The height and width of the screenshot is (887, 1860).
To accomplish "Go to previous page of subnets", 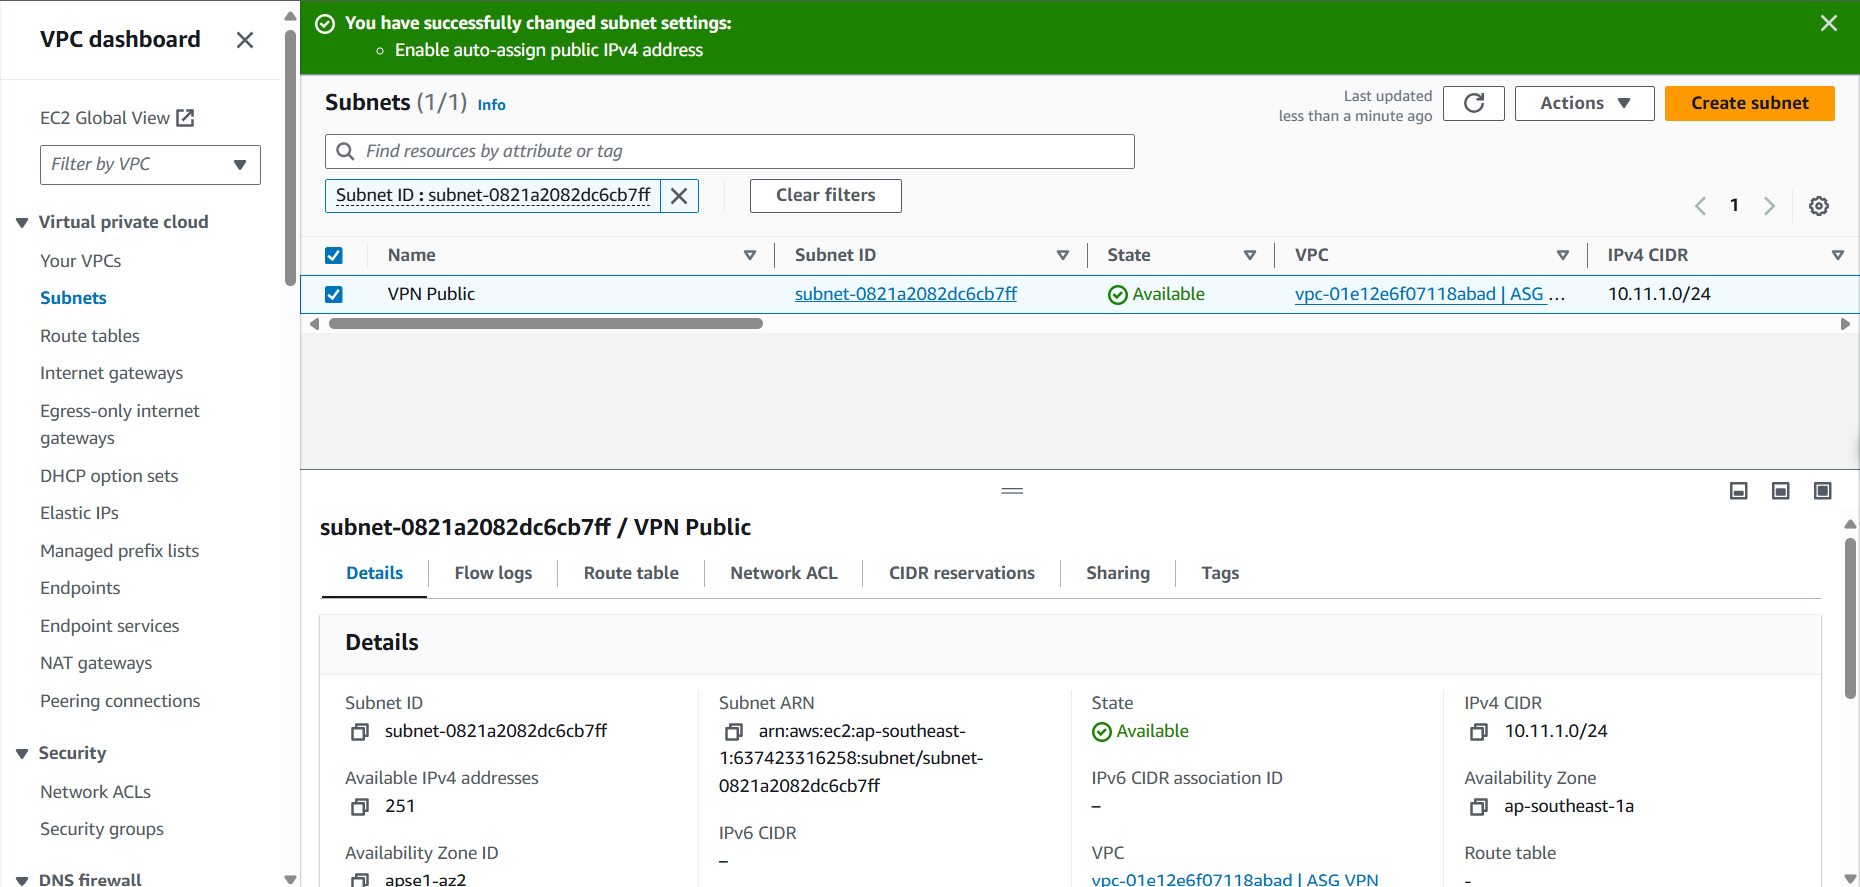I will coord(1700,206).
